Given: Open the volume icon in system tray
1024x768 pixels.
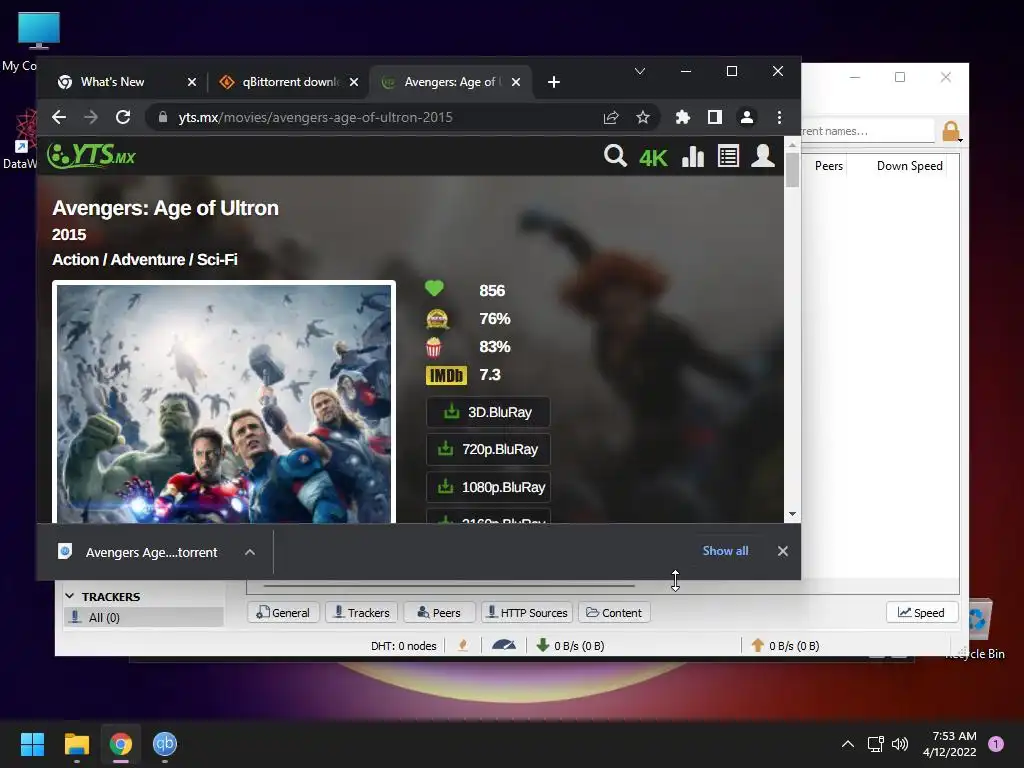Looking at the screenshot, I should click(x=900, y=744).
